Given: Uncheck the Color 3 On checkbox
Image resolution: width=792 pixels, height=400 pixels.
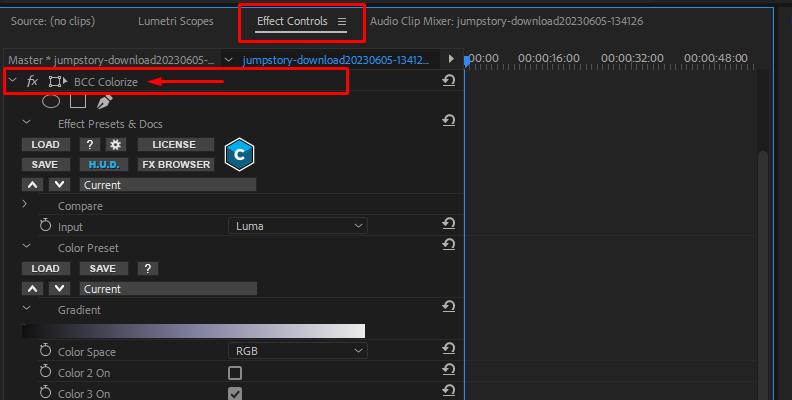Looking at the screenshot, I should [x=235, y=393].
